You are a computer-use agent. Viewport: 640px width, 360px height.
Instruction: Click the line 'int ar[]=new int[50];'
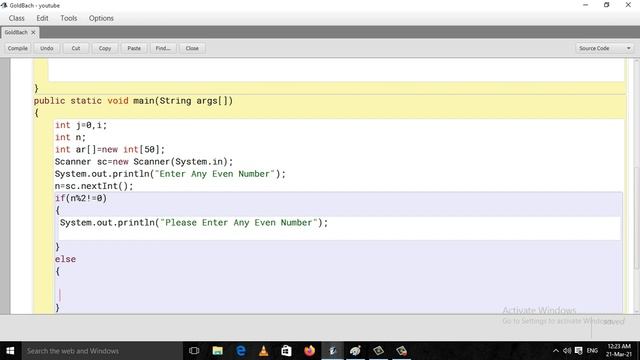tap(110, 150)
